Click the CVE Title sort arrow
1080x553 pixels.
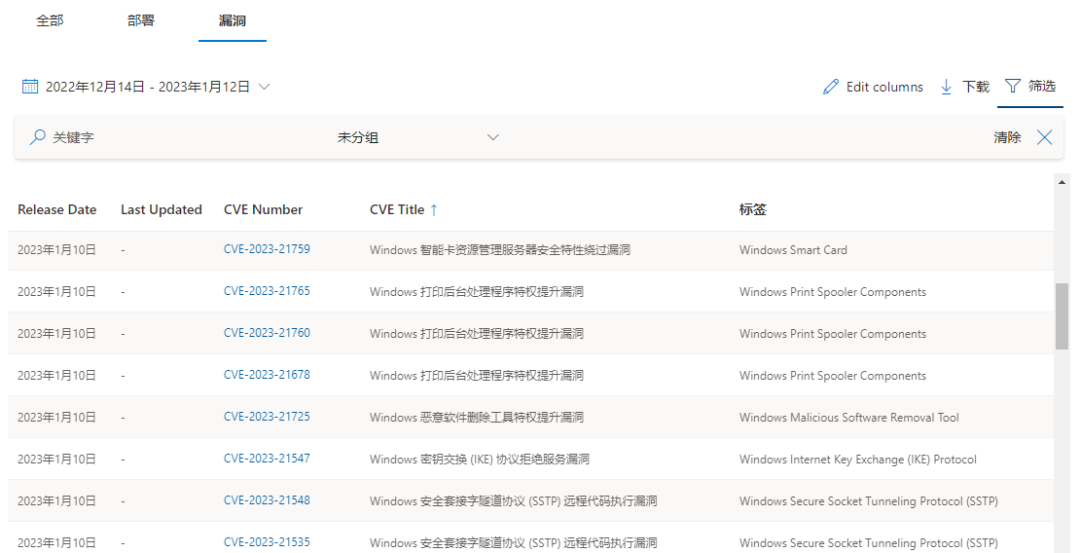pyautogui.click(x=434, y=210)
